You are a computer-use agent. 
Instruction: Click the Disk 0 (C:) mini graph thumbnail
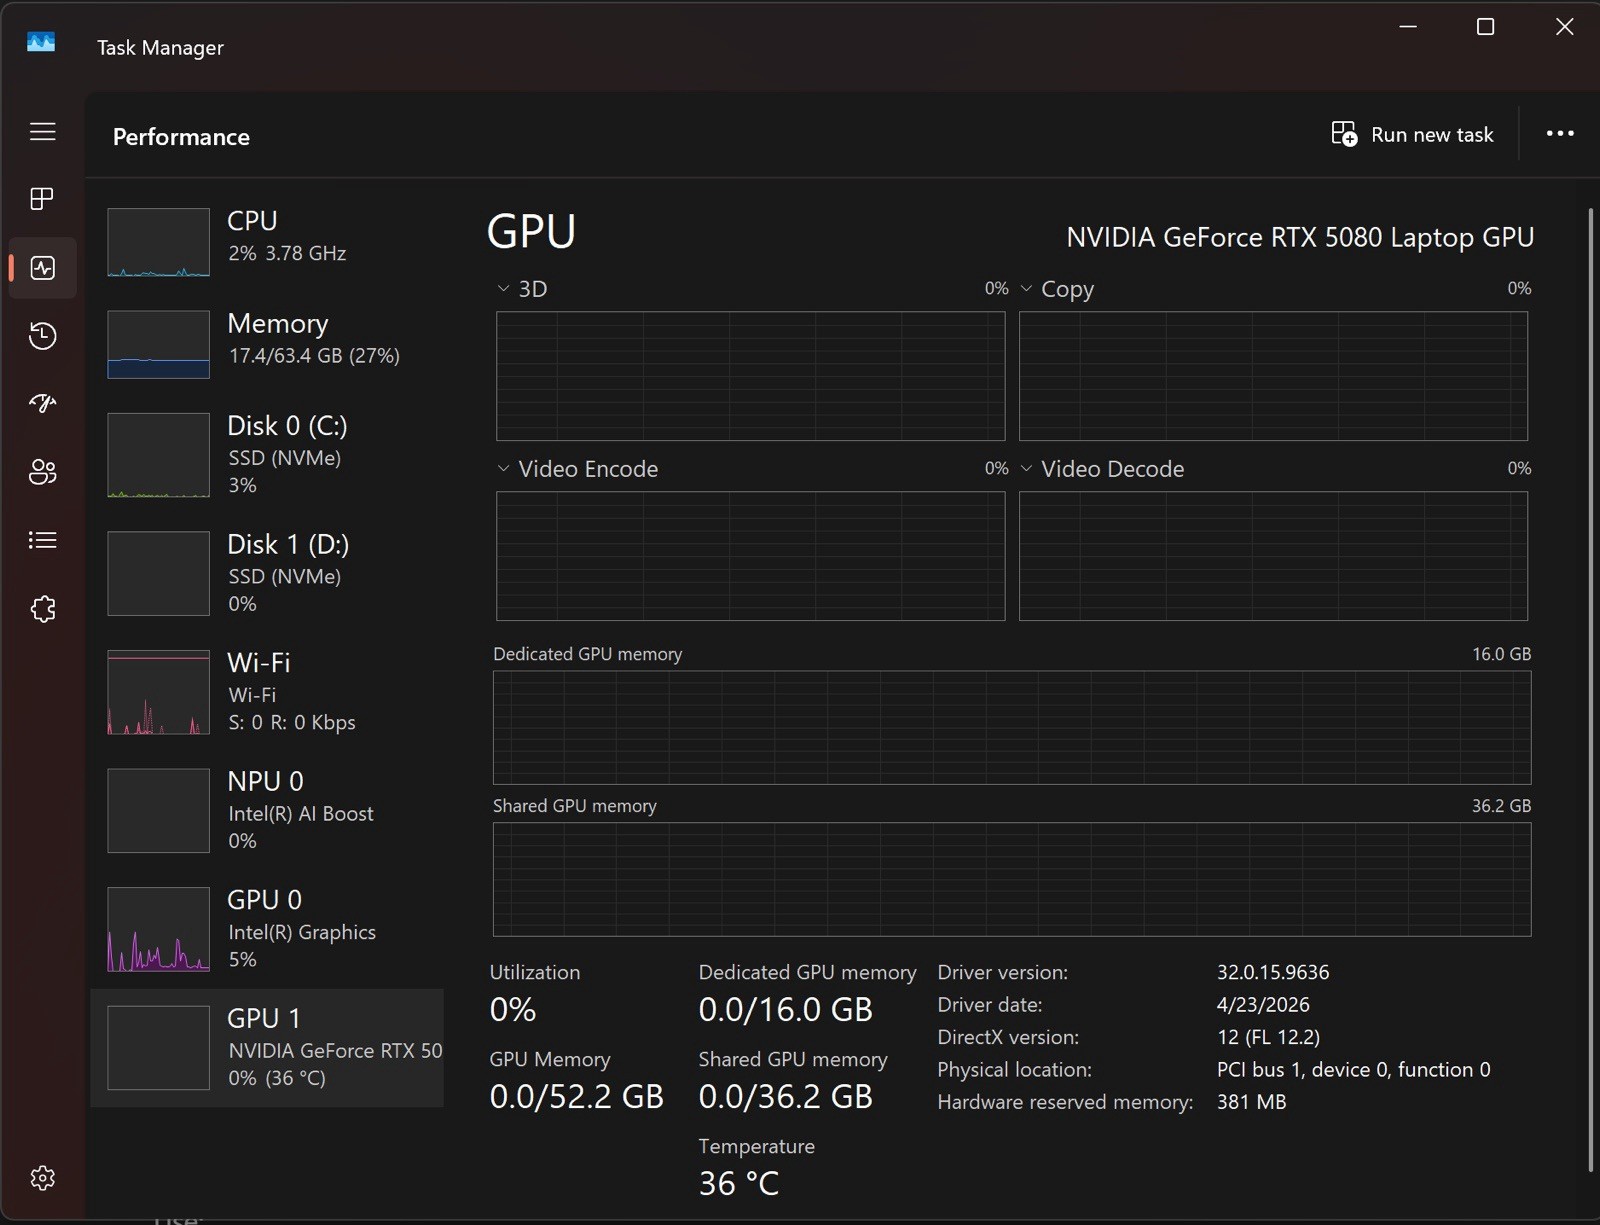(x=158, y=455)
